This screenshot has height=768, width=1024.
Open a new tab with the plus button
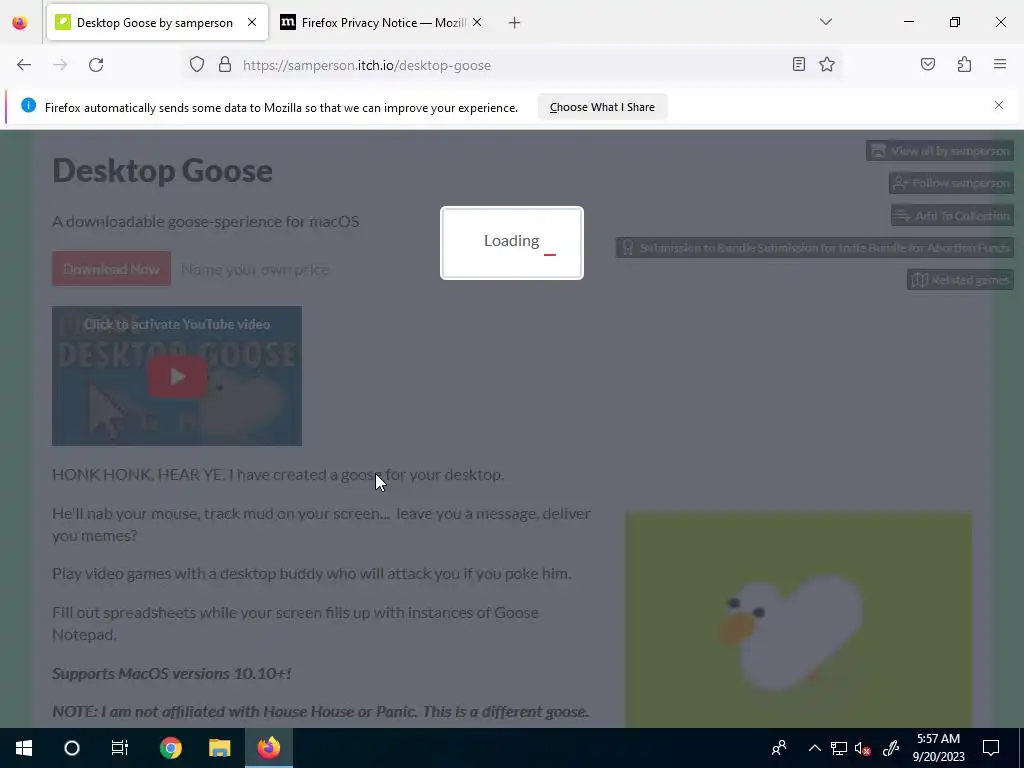[x=515, y=23]
